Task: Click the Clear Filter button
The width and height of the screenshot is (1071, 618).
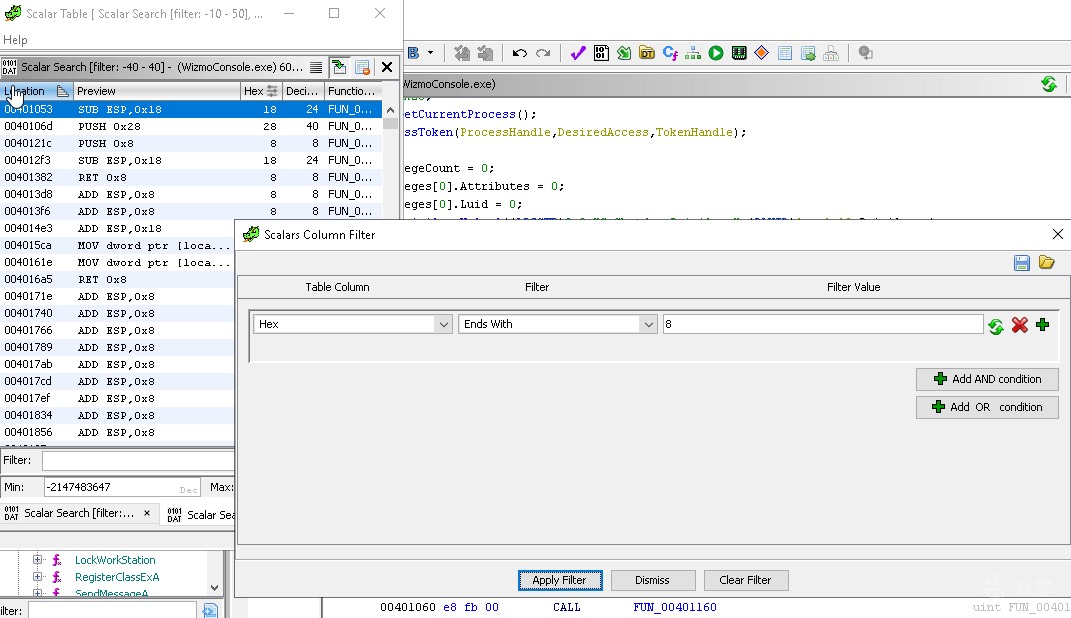Action: pyautogui.click(x=745, y=580)
